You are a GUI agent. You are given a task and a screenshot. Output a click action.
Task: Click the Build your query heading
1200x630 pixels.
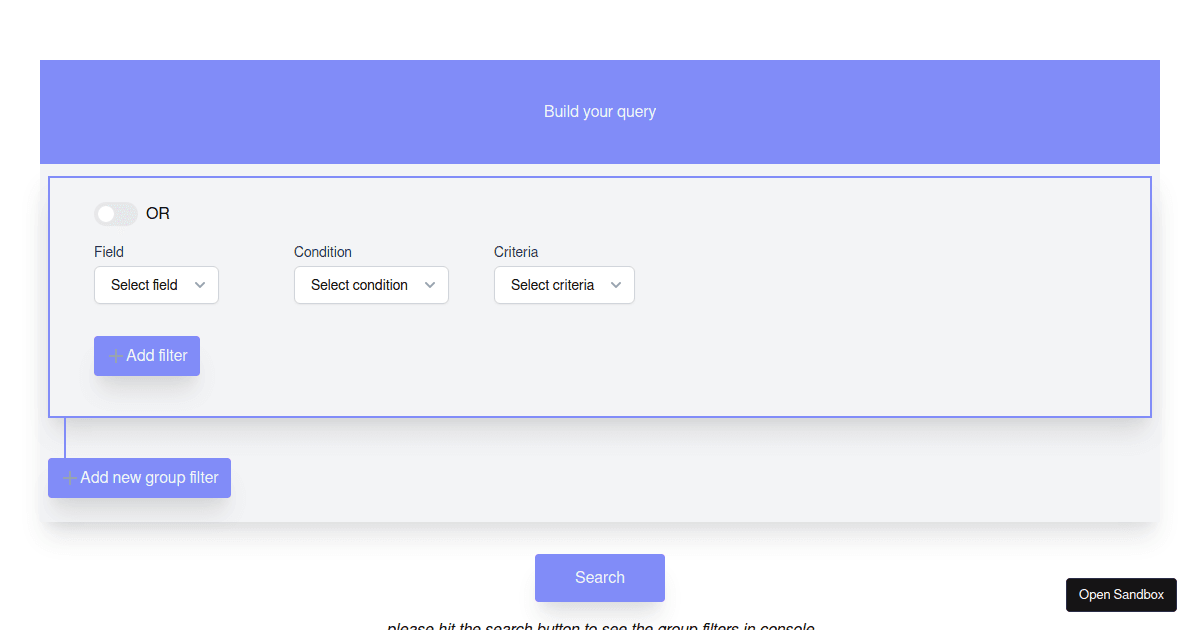tap(600, 111)
